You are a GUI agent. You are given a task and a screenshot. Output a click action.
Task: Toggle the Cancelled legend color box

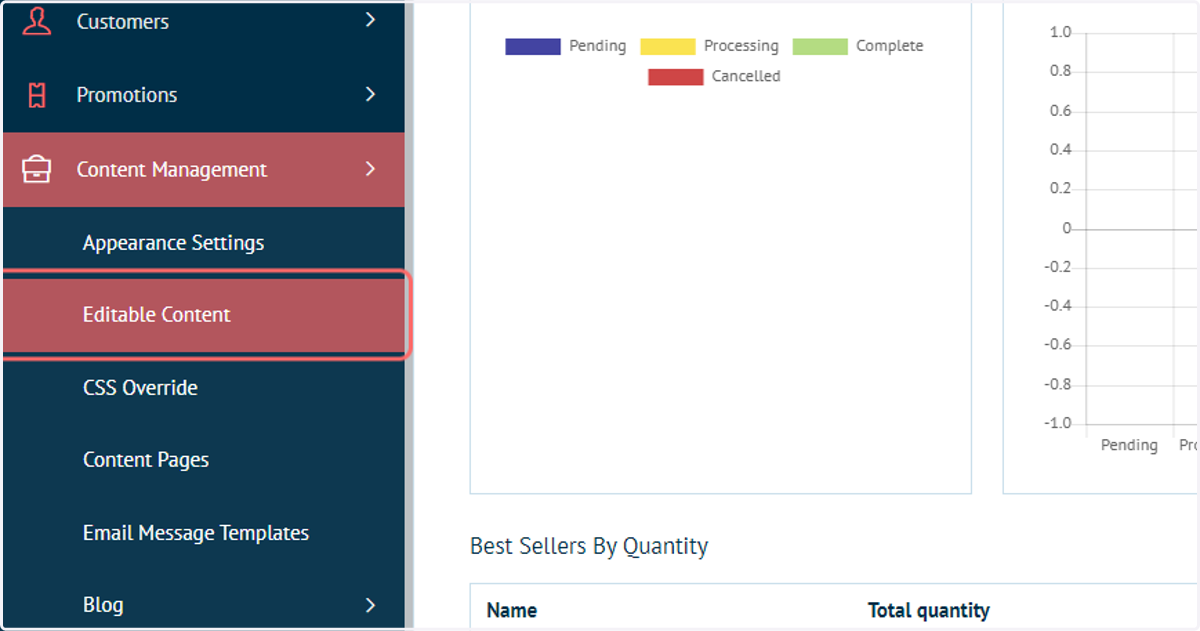point(676,77)
